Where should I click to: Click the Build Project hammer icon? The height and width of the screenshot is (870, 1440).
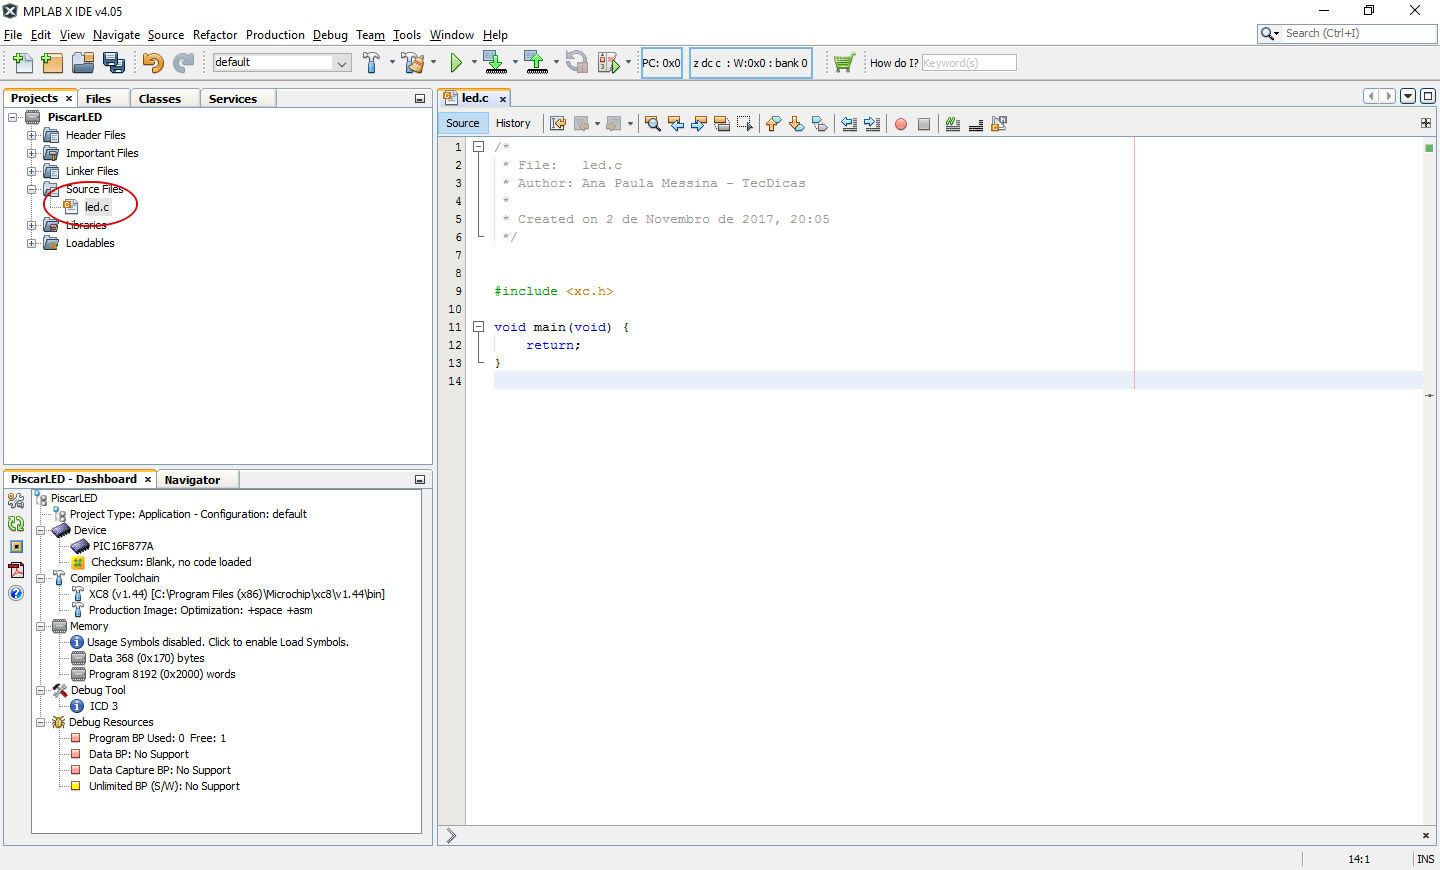(372, 63)
